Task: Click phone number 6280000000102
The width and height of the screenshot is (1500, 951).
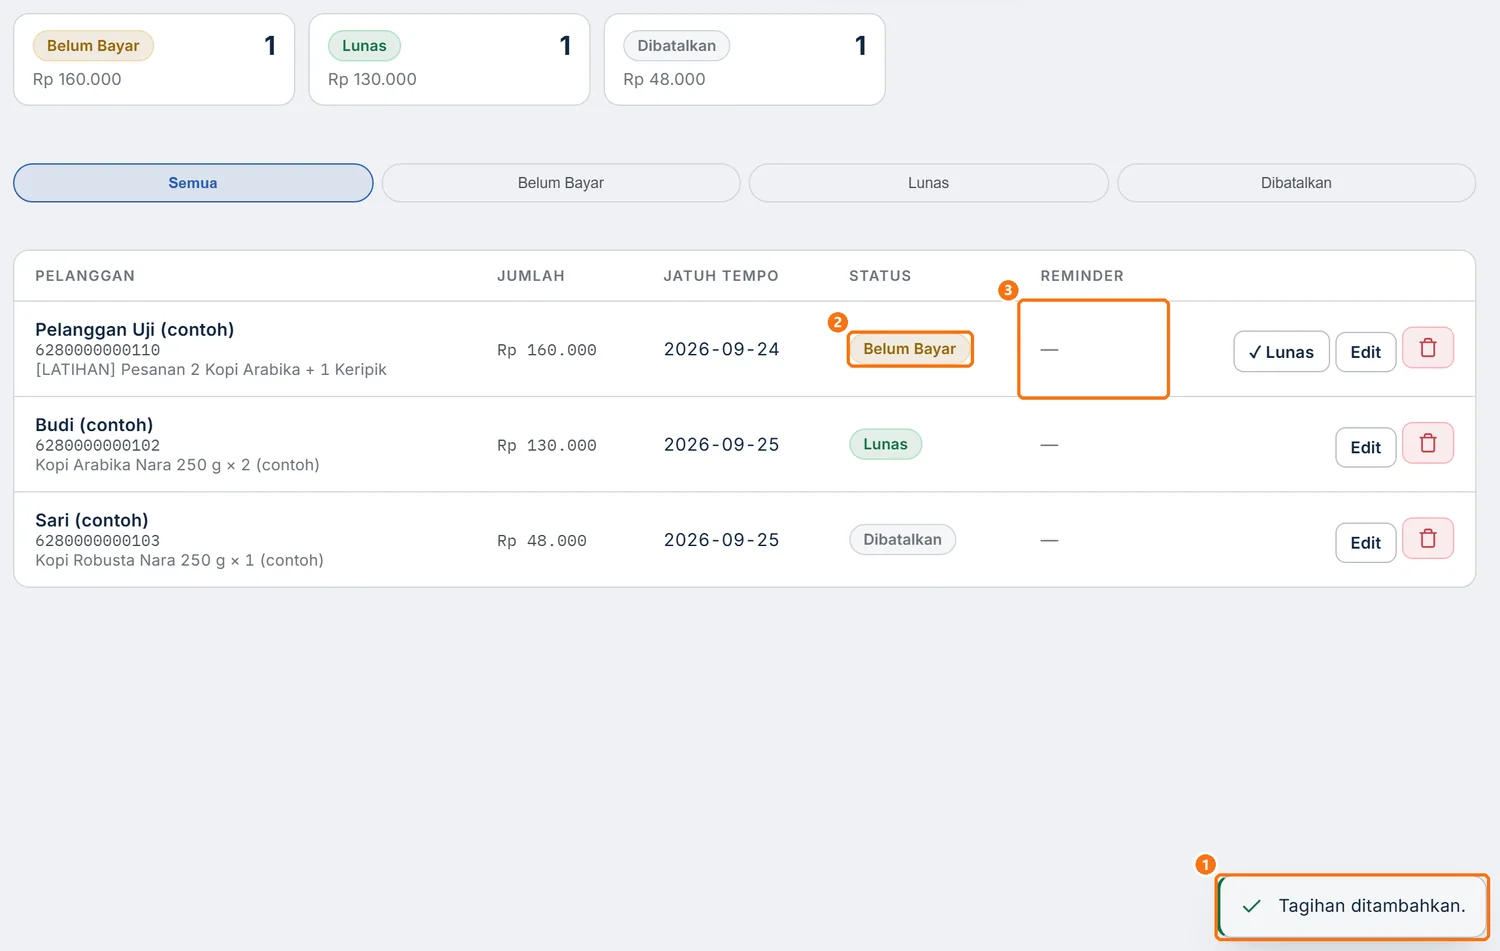Action: pyautogui.click(x=98, y=445)
